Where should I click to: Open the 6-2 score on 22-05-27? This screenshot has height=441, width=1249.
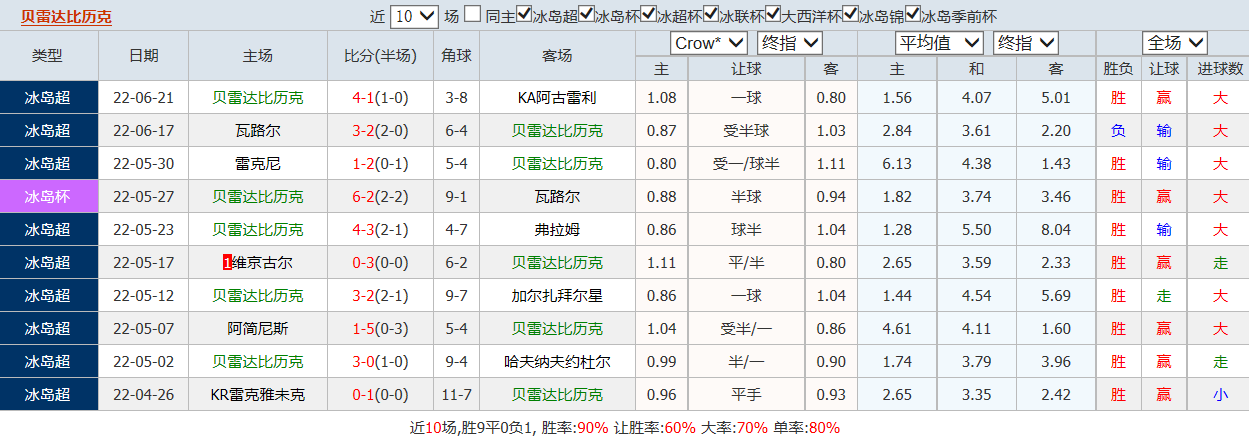click(363, 197)
